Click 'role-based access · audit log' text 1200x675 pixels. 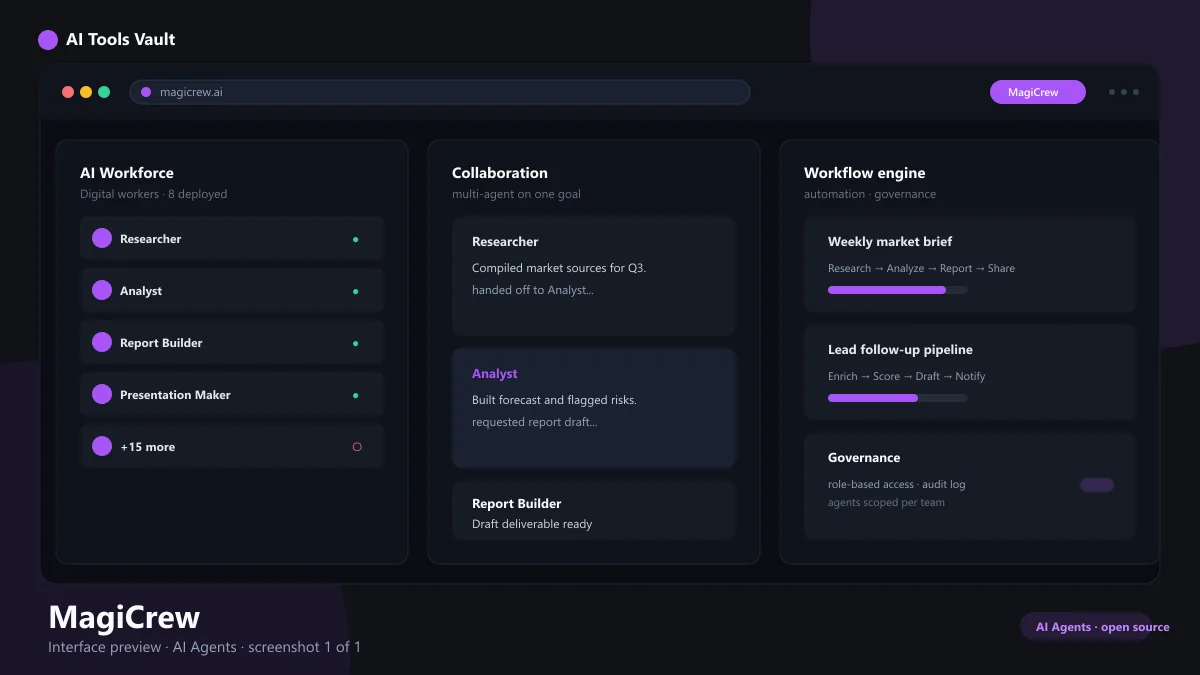(x=897, y=484)
